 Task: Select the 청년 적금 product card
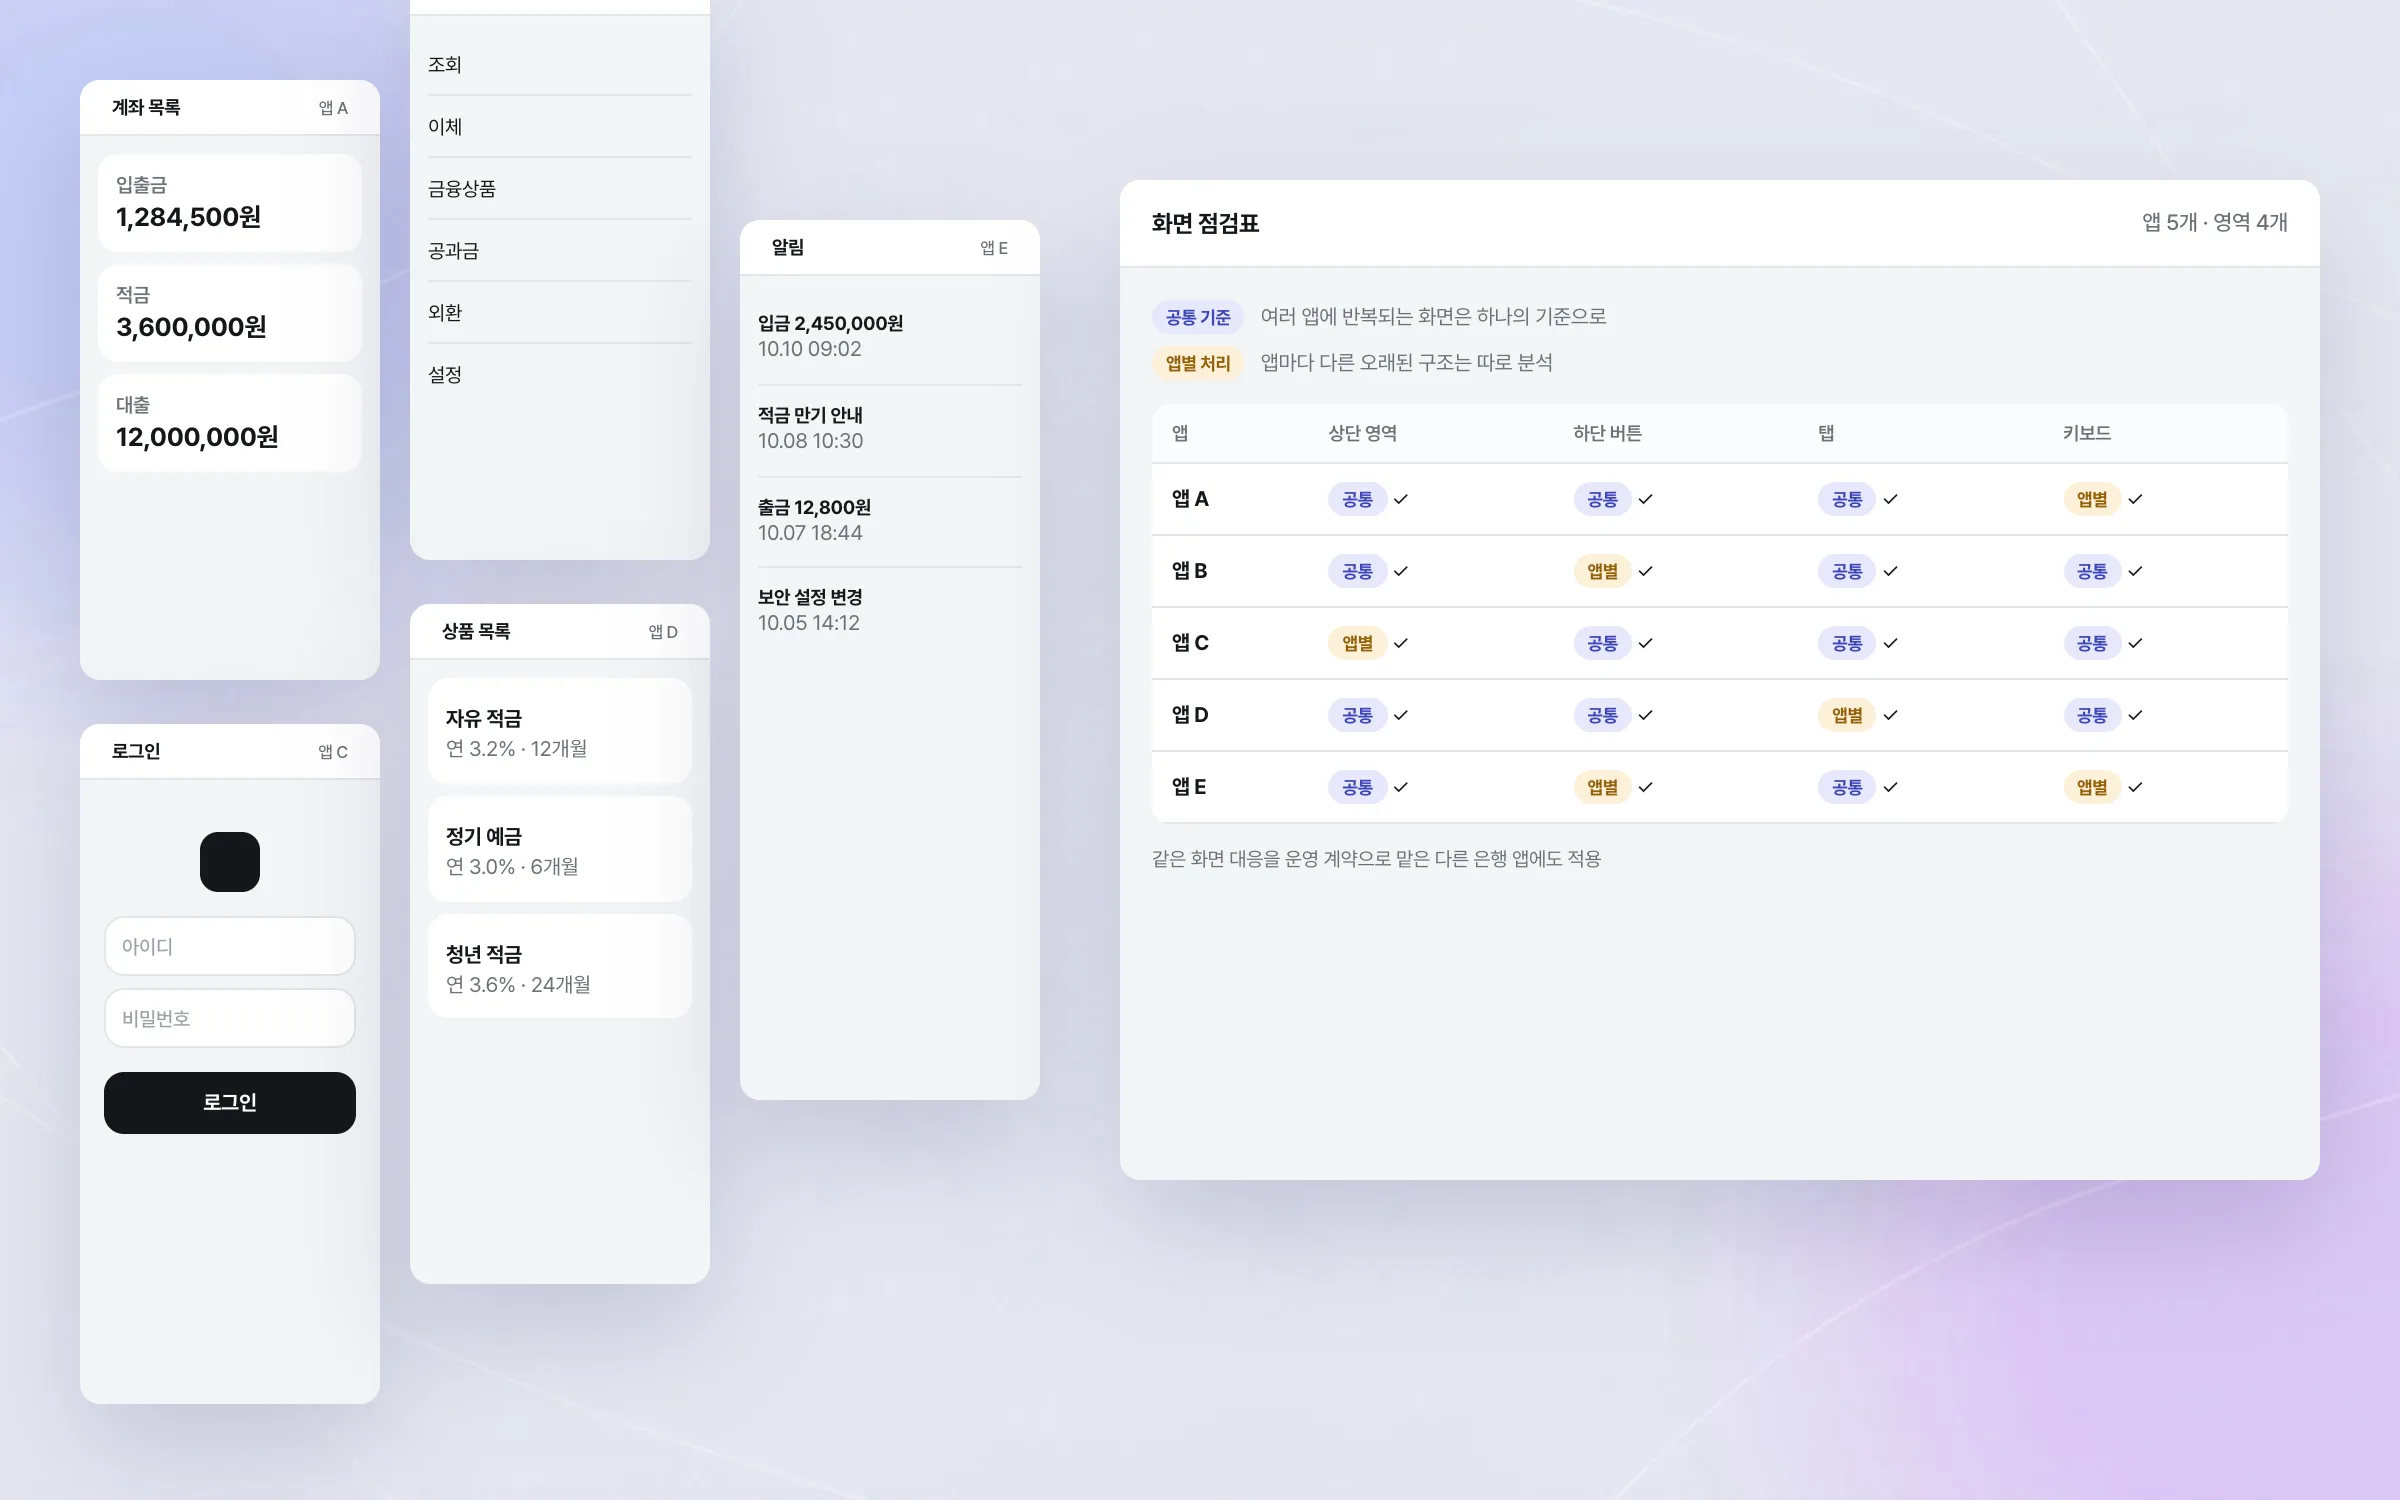(x=560, y=968)
